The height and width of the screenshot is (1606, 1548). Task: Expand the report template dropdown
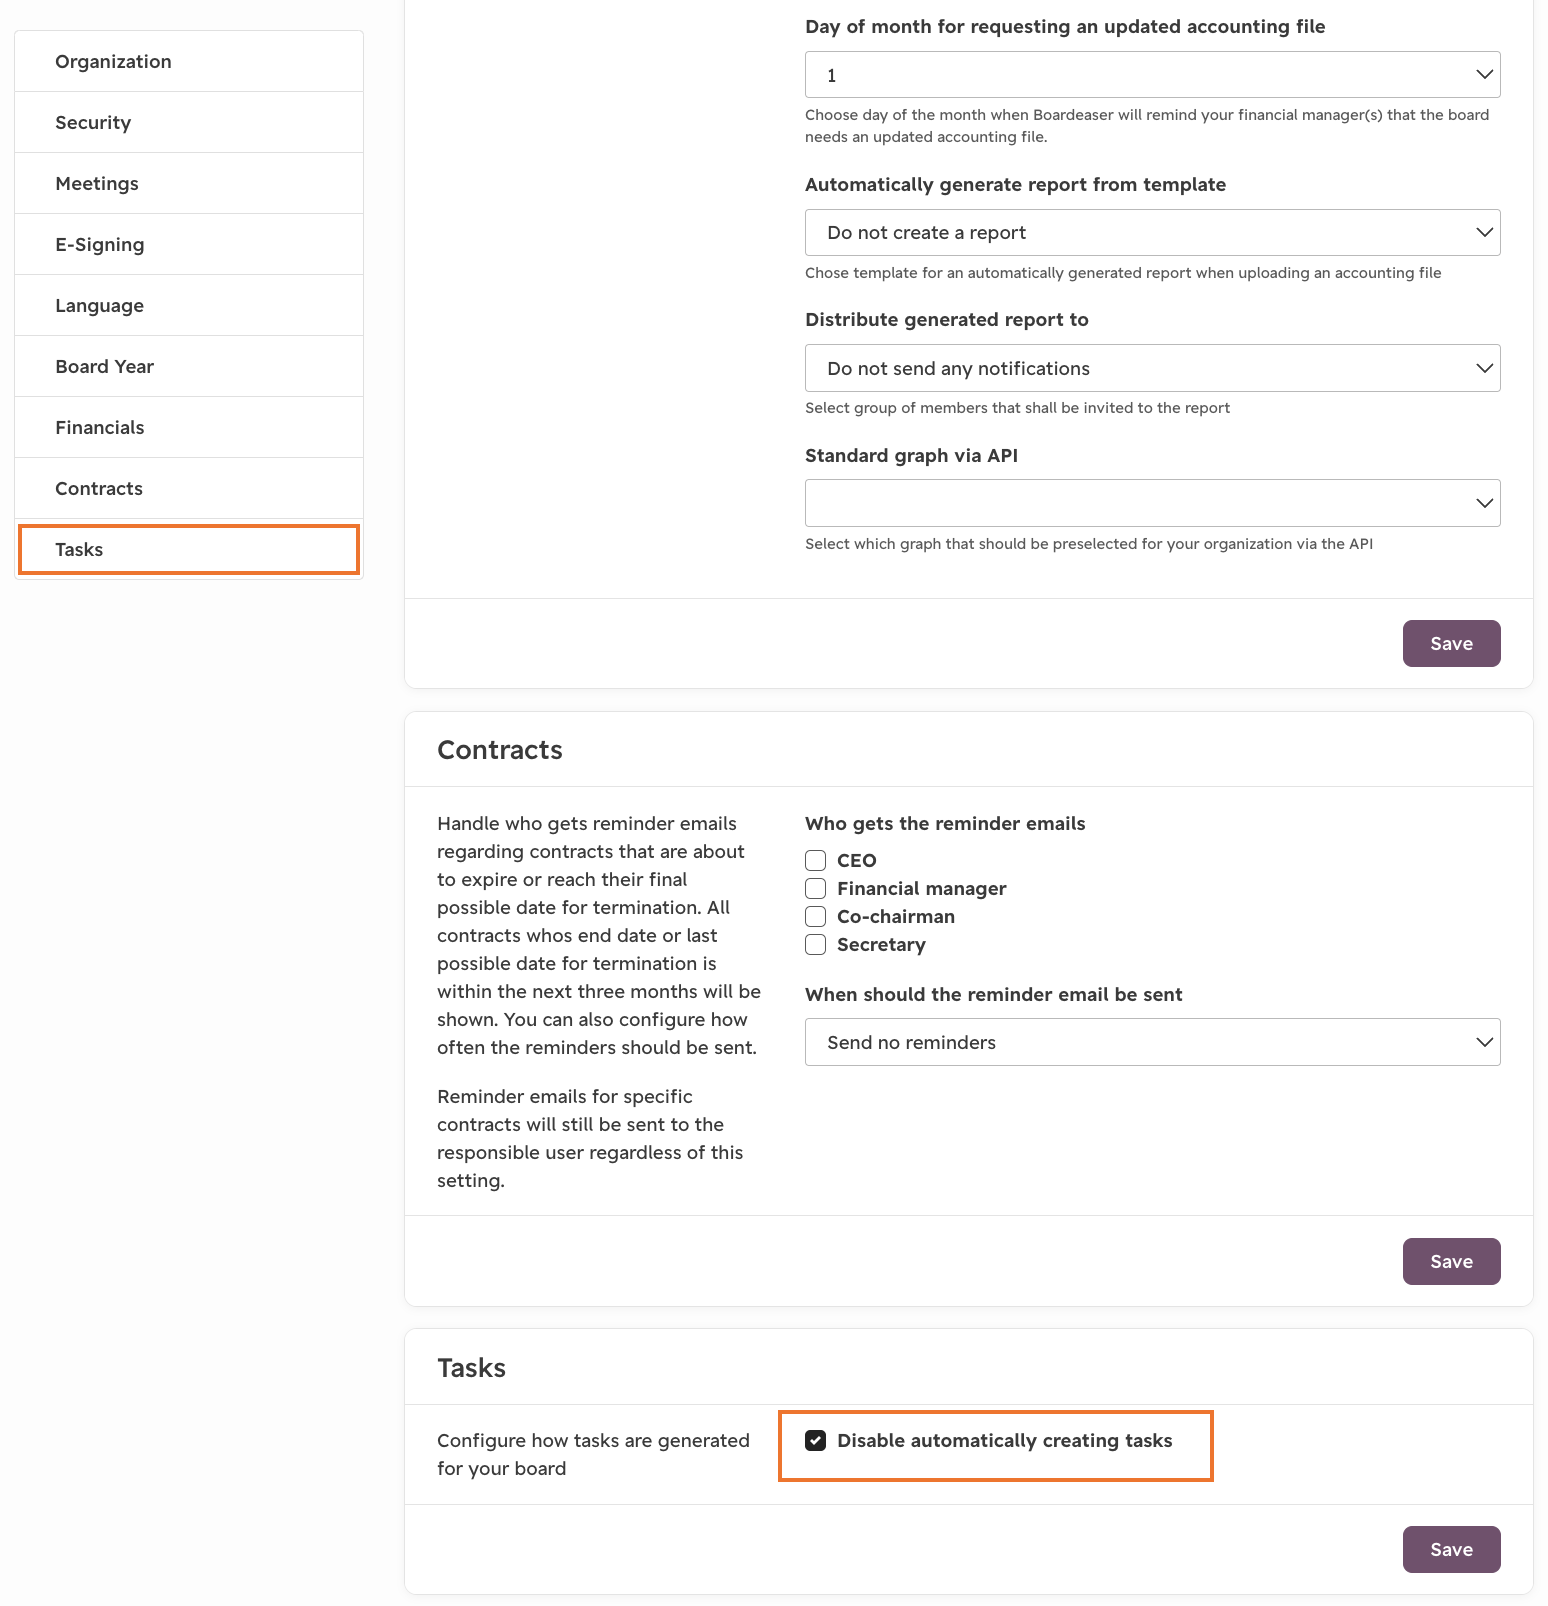coord(1152,232)
